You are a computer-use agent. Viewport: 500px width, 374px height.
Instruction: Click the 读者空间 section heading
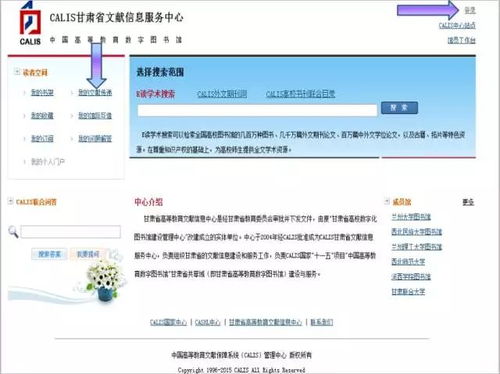pos(35,72)
